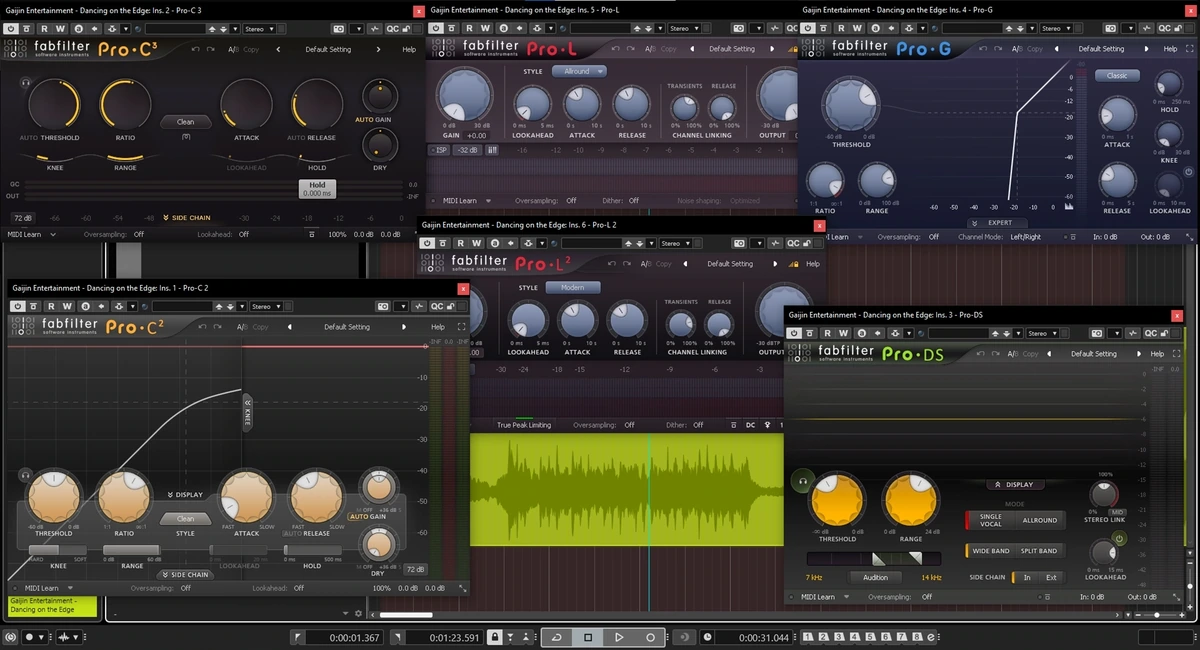Click the A/B switch in Pro-C 2
Image resolution: width=1200 pixels, height=650 pixels.
[x=243, y=327]
